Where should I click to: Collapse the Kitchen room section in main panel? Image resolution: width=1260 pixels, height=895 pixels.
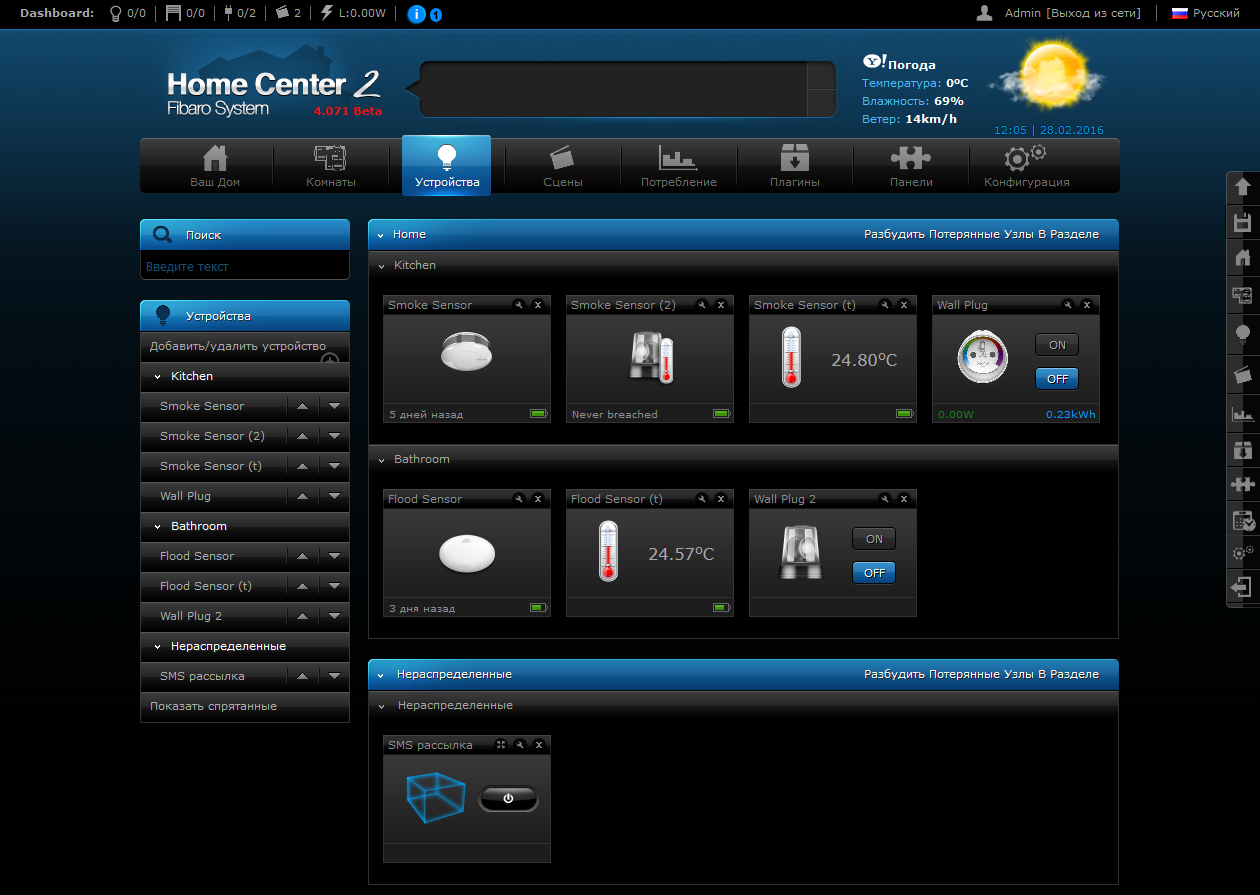[381, 266]
